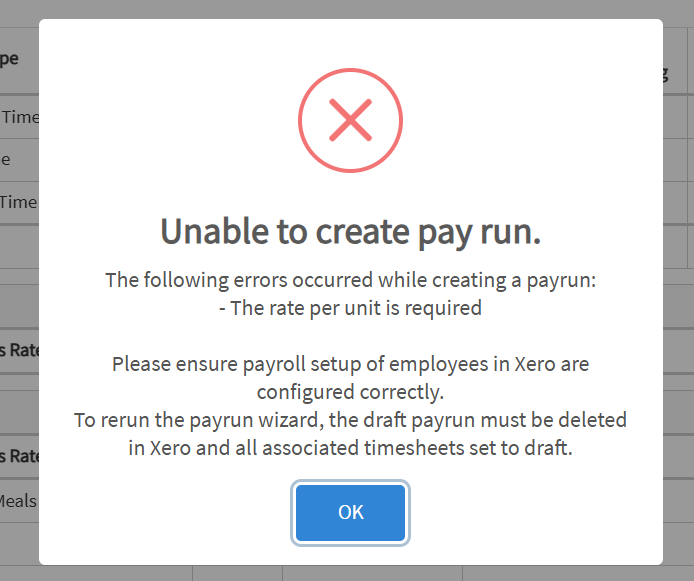Click the red X error icon
Image resolution: width=694 pixels, height=581 pixels.
[x=350, y=120]
